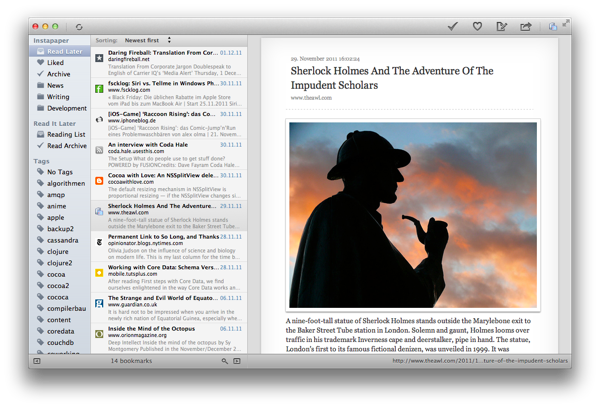
Task: Open the News folder
Action: point(60,85)
